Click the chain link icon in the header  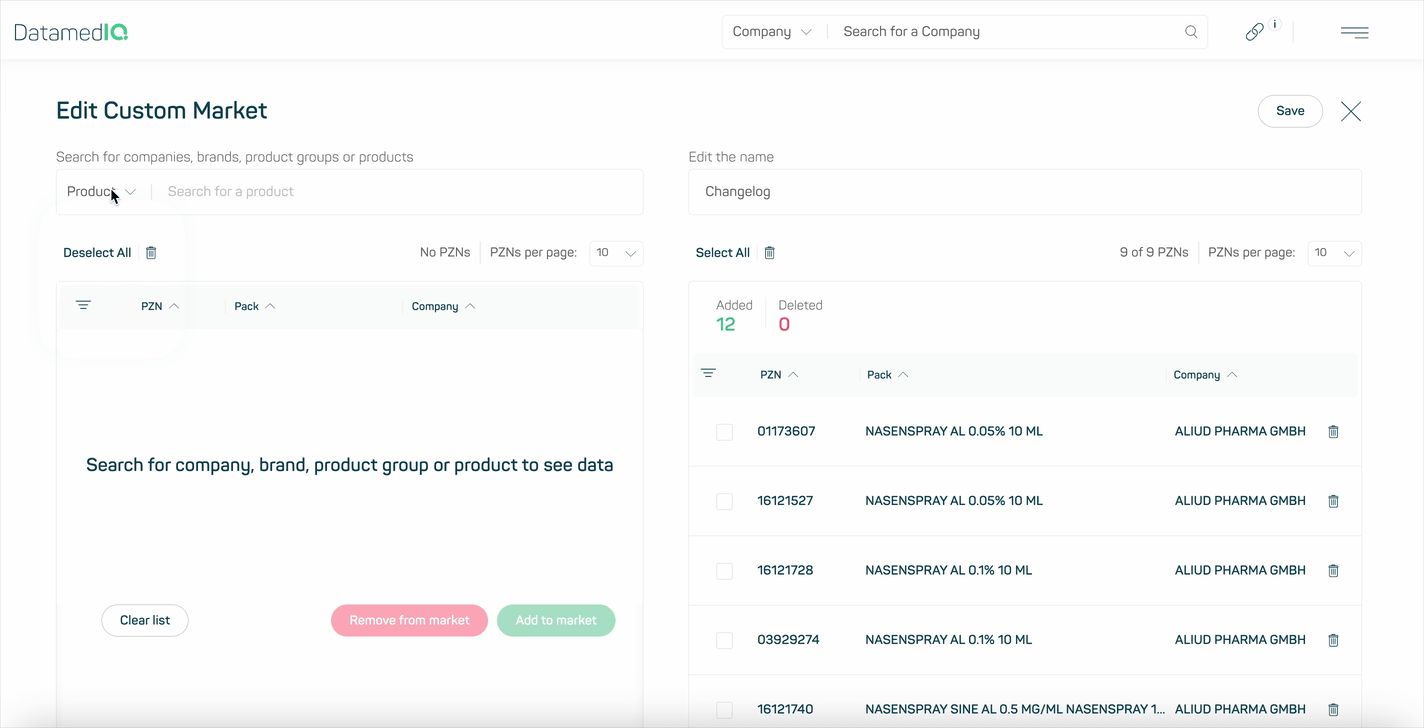pos(1254,31)
